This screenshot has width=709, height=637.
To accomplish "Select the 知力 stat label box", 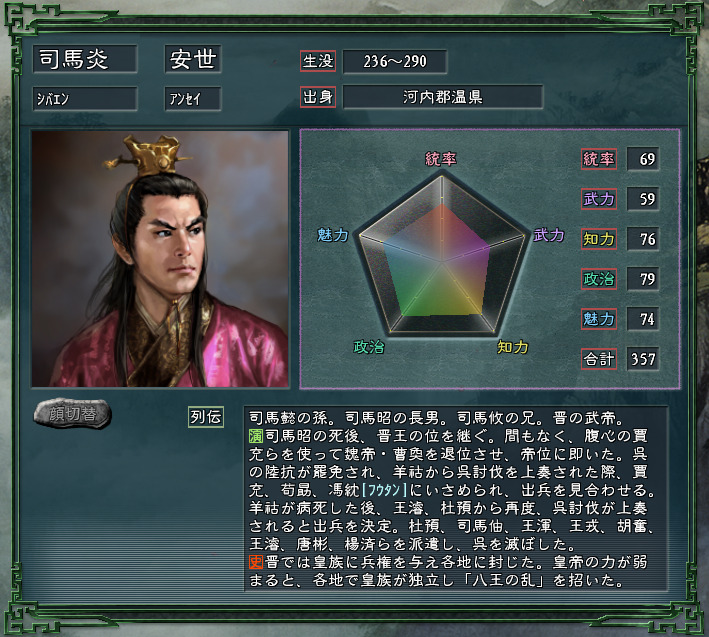I will [x=599, y=239].
